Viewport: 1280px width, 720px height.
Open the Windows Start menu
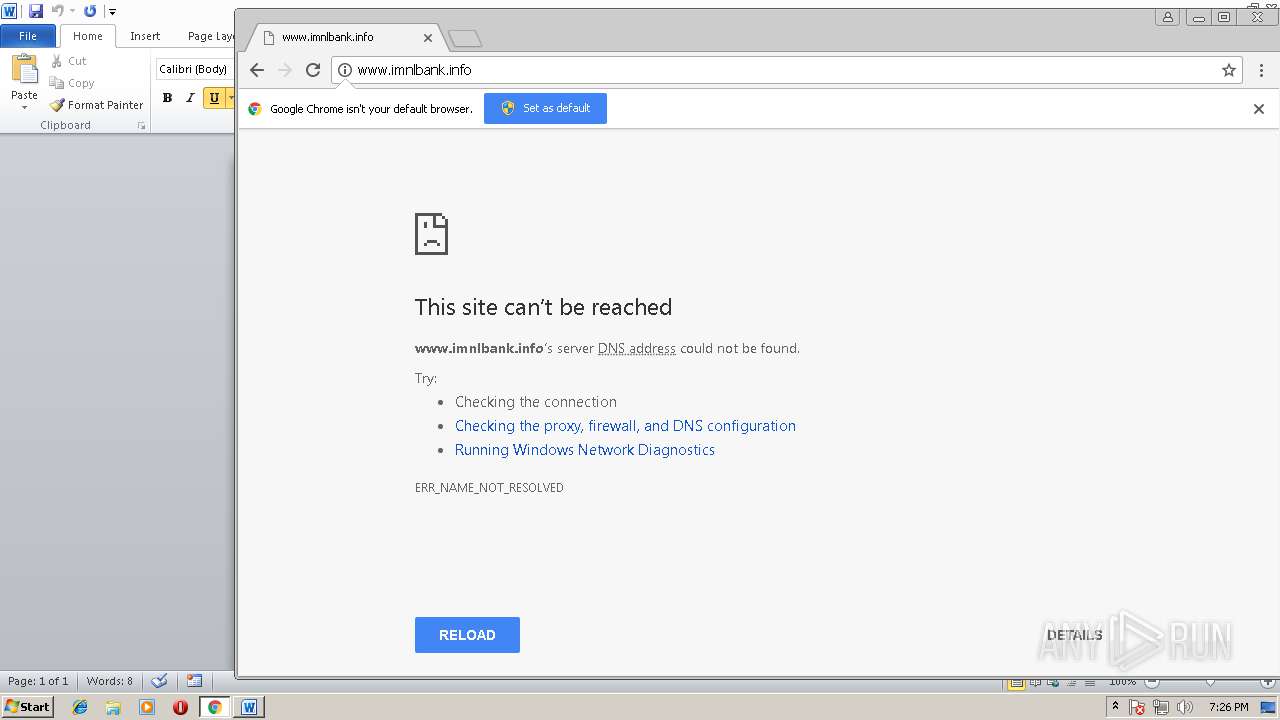[27, 707]
